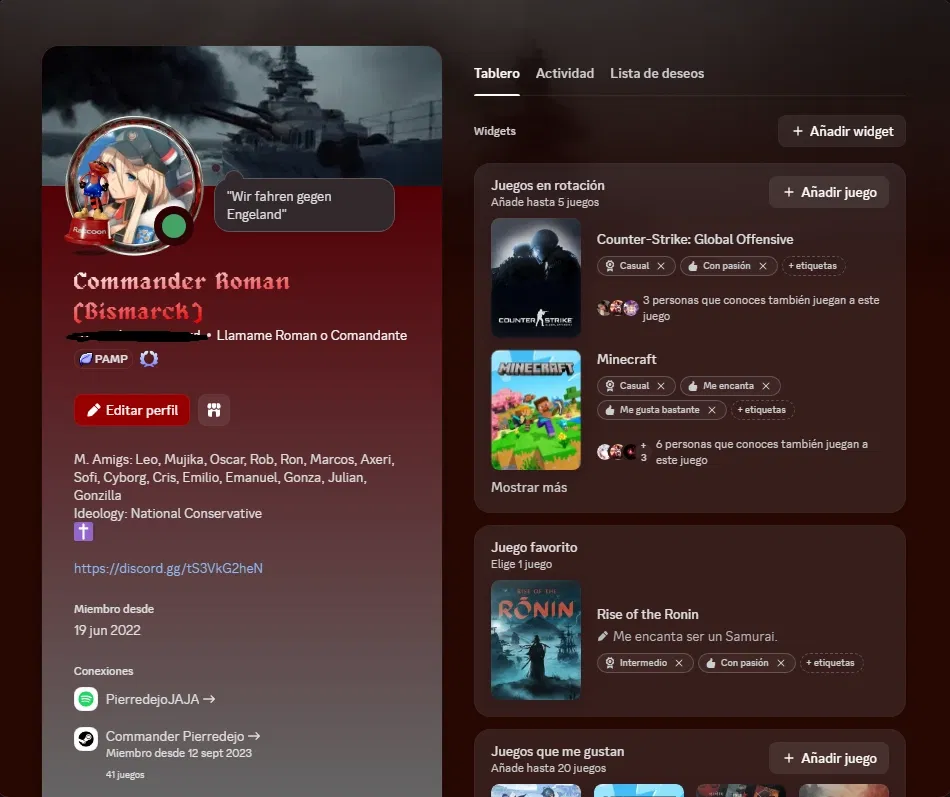This screenshot has width=950, height=797.
Task: Add a game to Juegos en rotación
Action: (829, 192)
